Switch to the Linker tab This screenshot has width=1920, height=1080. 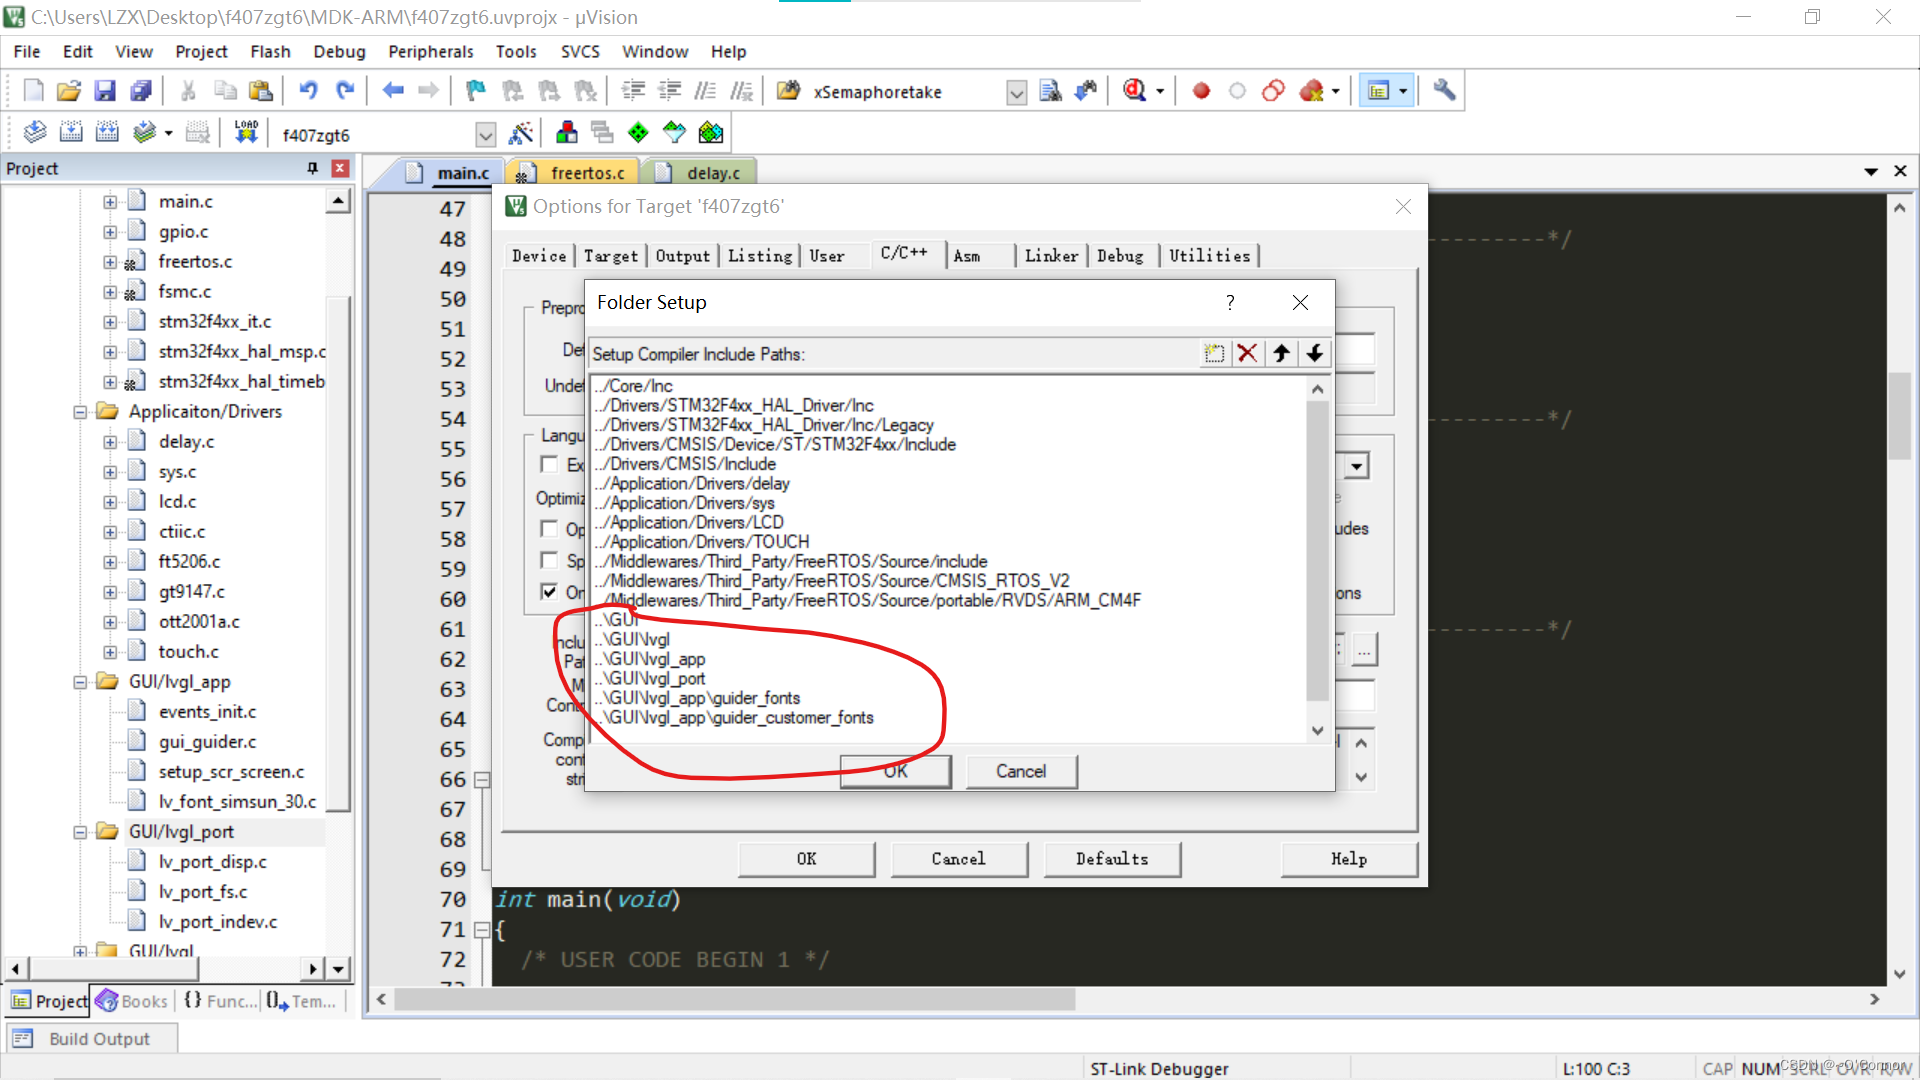point(1051,256)
